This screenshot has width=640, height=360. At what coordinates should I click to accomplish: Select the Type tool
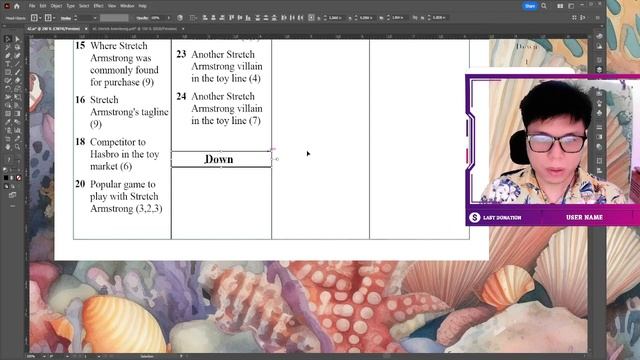pos(8,64)
